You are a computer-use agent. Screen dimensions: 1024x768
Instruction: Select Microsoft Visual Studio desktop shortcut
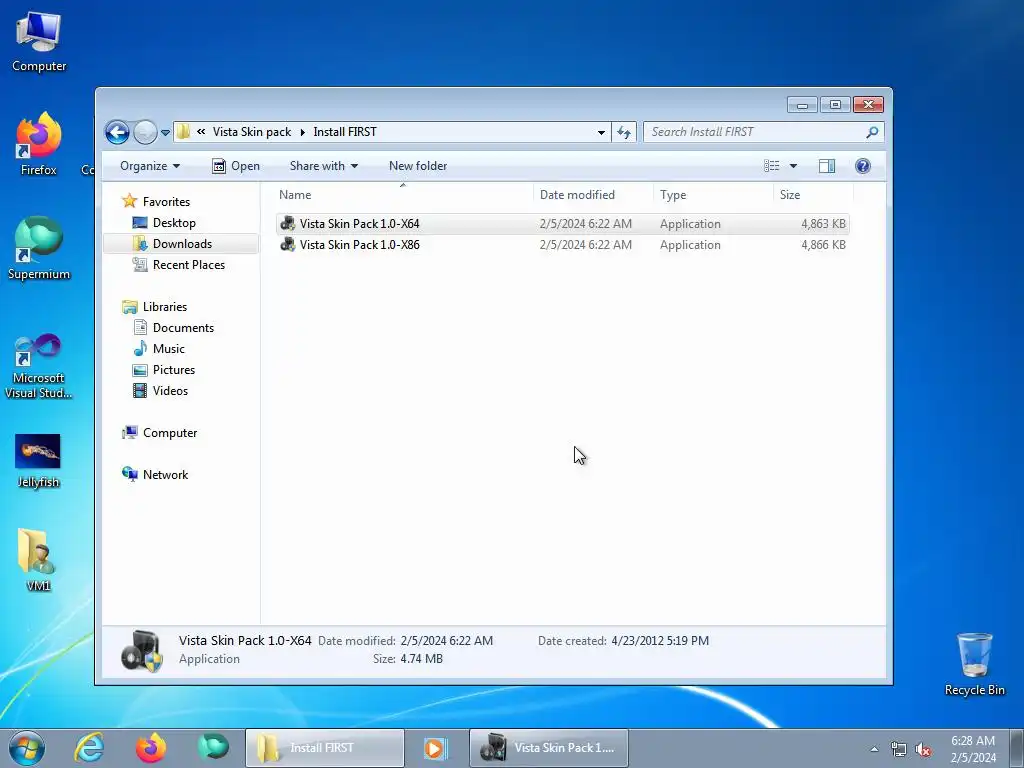39,366
